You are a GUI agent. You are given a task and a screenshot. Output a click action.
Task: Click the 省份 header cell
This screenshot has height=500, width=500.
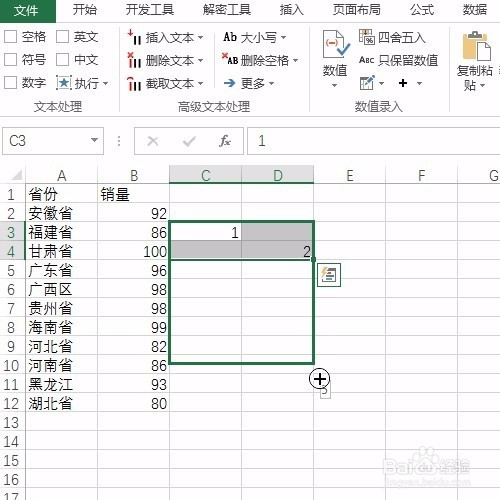(x=61, y=194)
